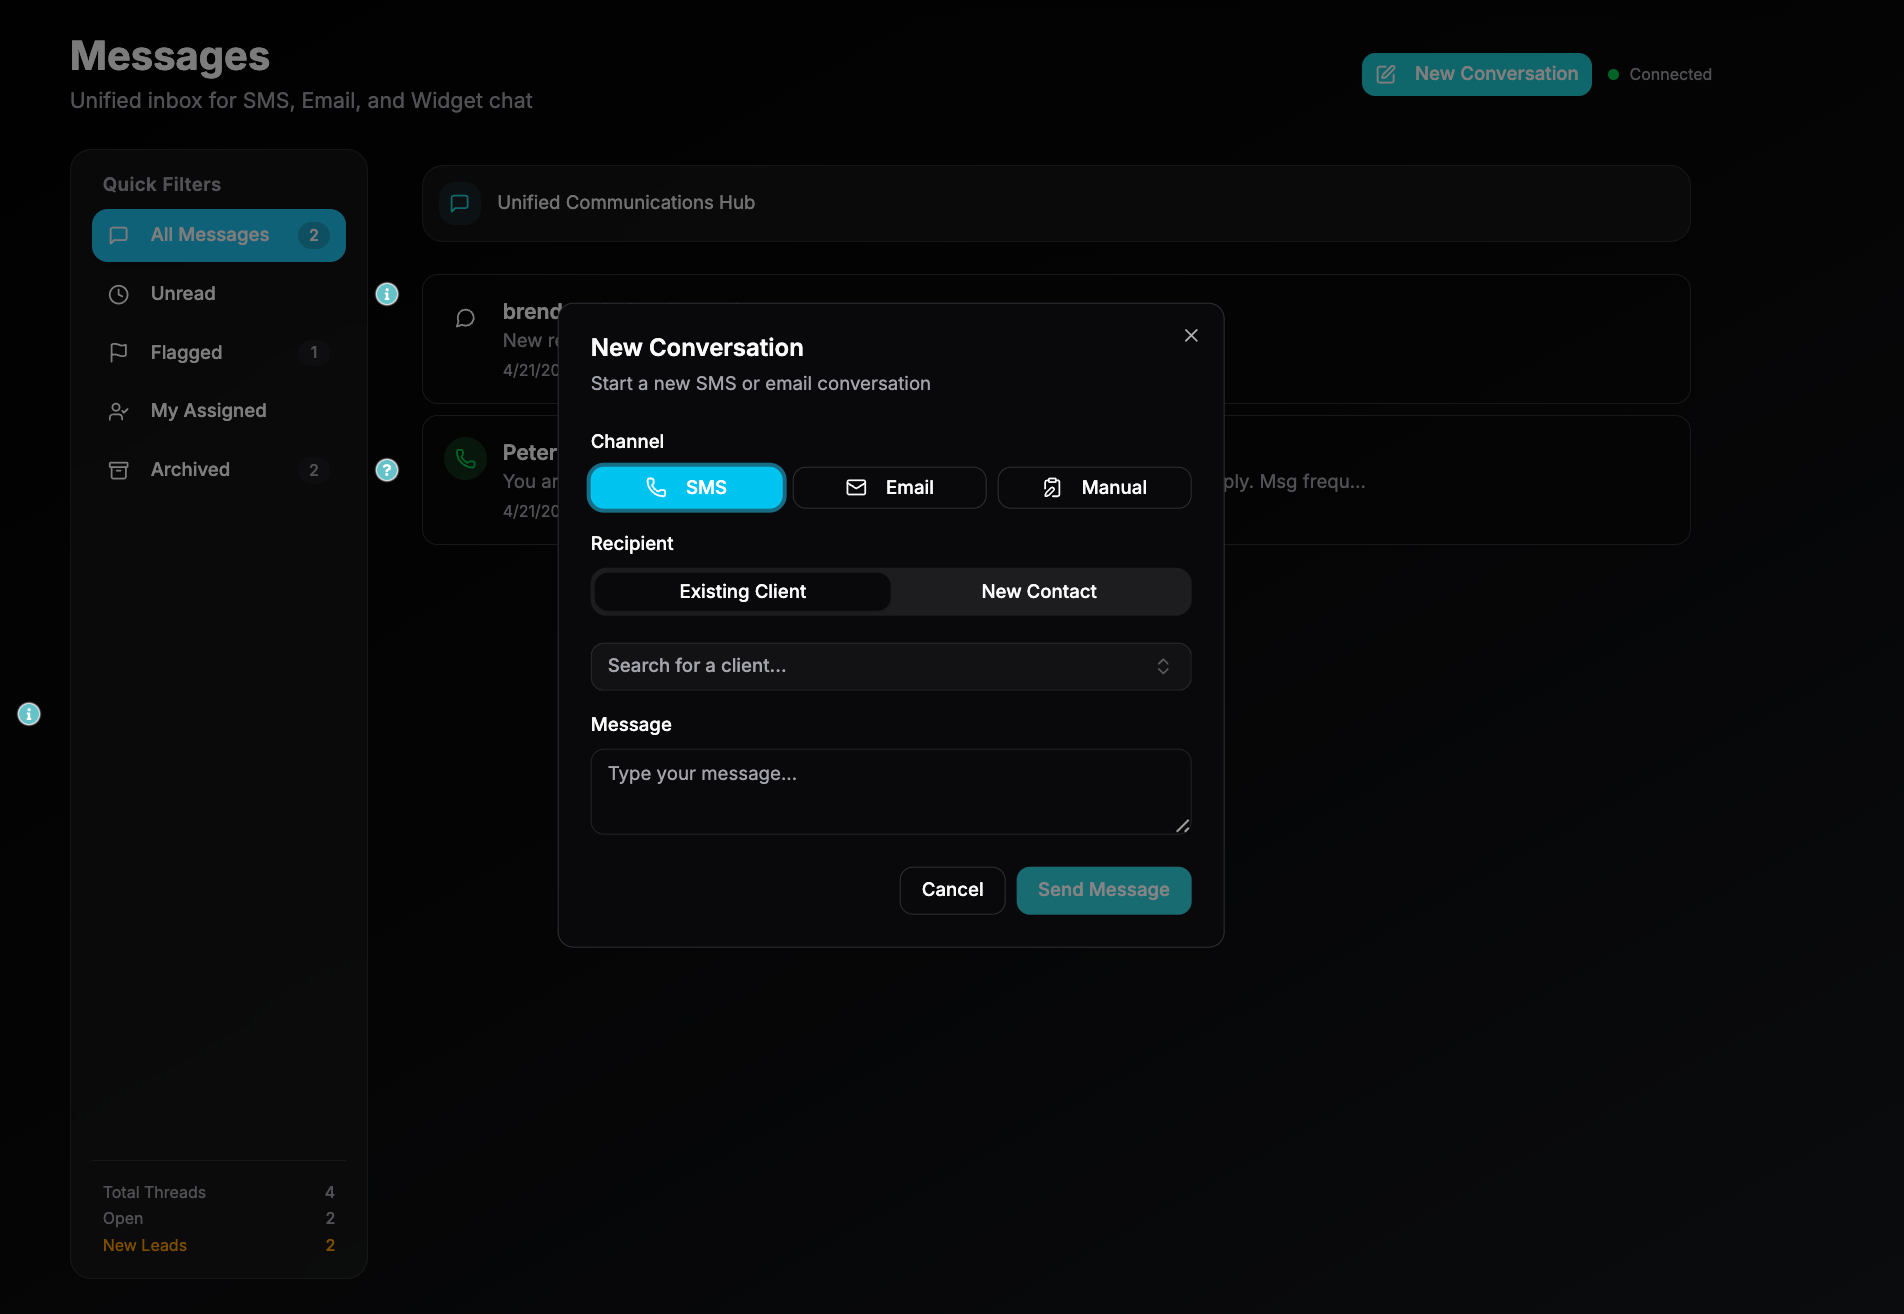
Task: Click the message box resize handle
Action: tap(1182, 825)
